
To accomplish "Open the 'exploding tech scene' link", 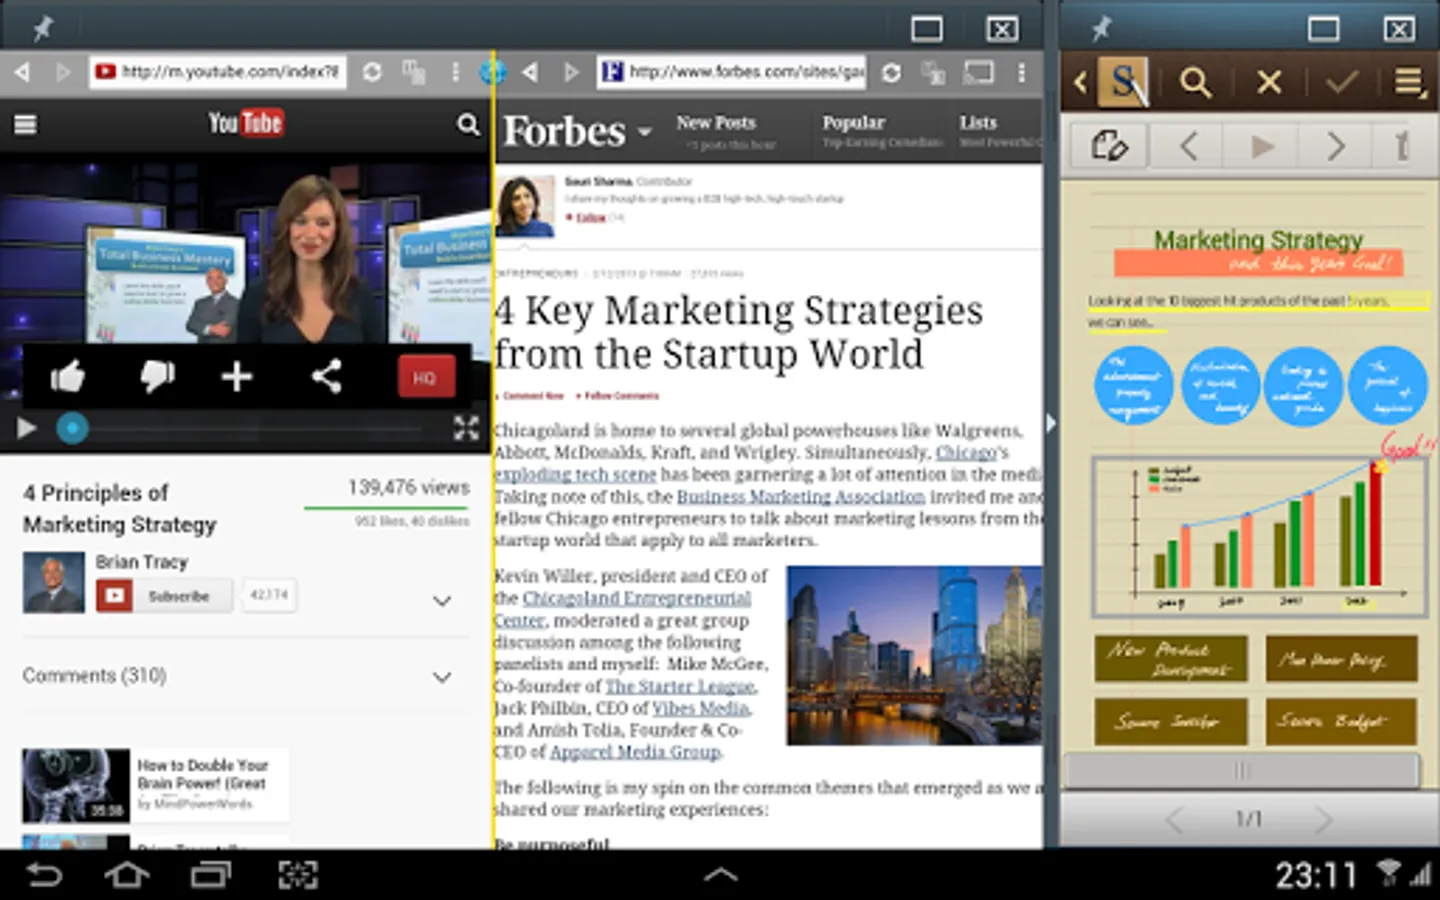I will coord(575,474).
